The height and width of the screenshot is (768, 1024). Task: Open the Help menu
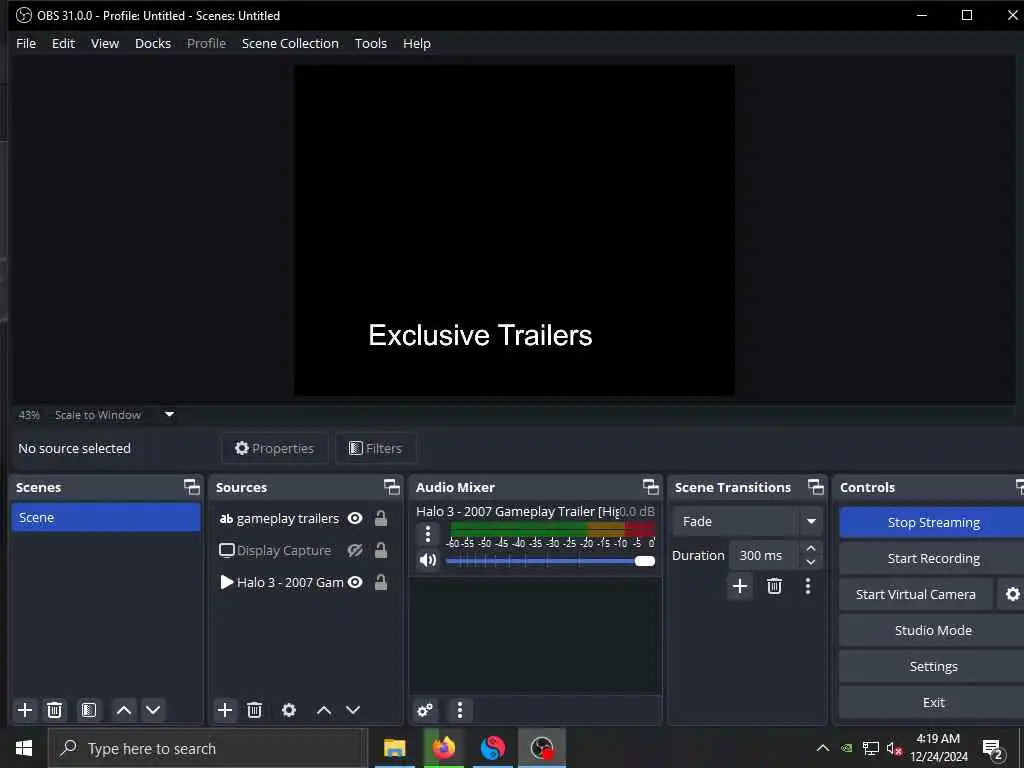[417, 43]
